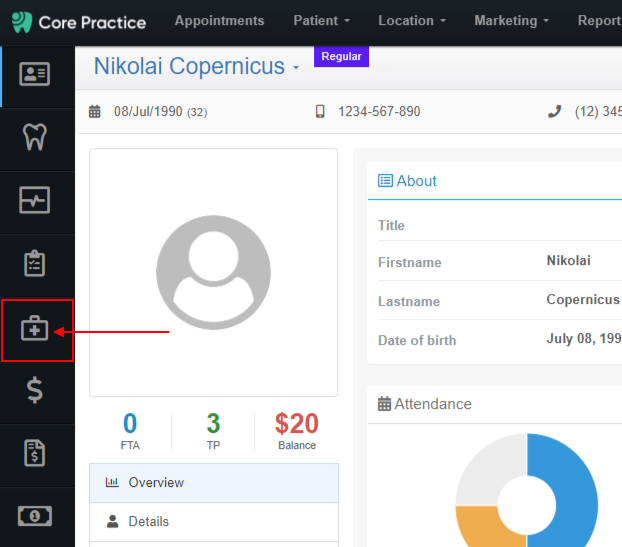Open the Report menu
This screenshot has height=547, width=622.
point(599,21)
